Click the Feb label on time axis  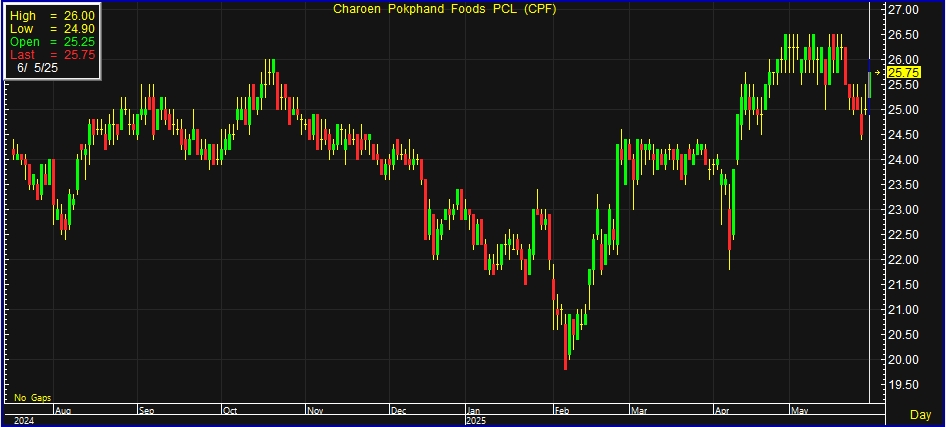tap(562, 411)
